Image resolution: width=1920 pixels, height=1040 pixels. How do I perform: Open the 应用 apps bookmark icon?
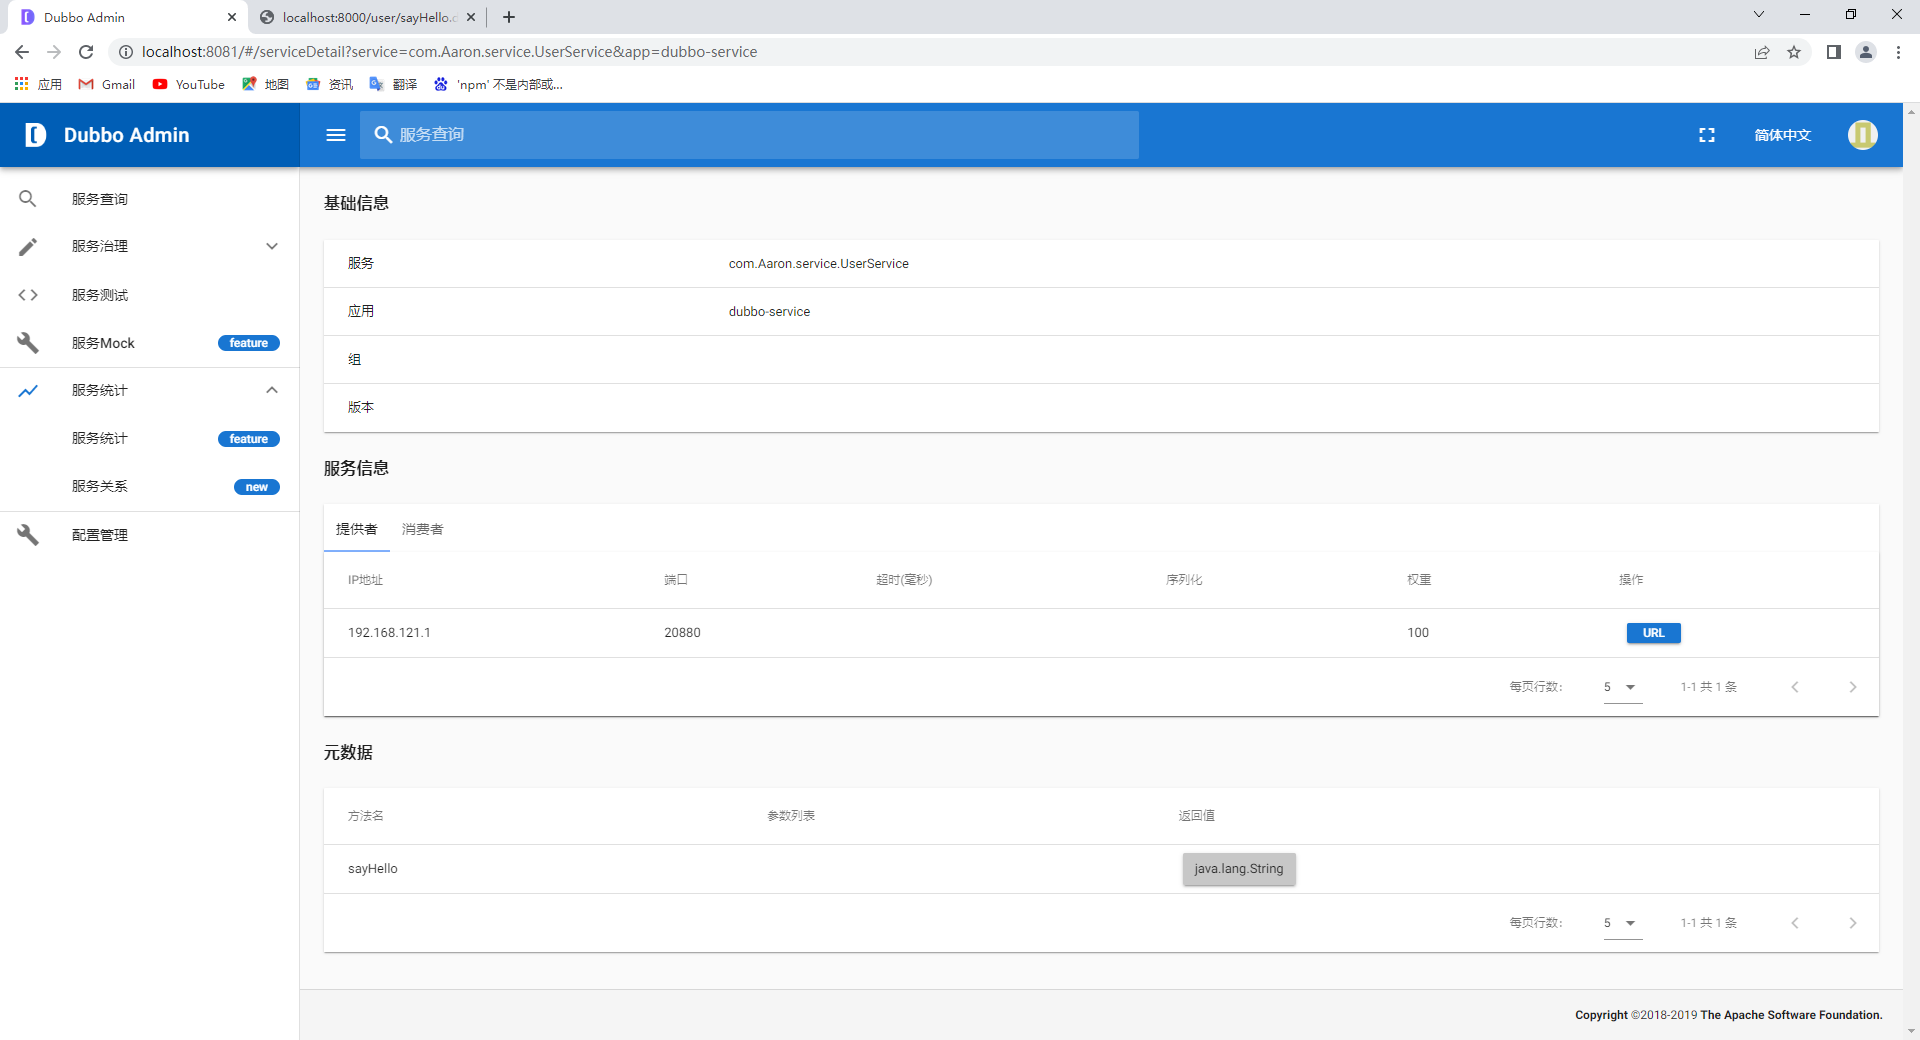tap(21, 84)
